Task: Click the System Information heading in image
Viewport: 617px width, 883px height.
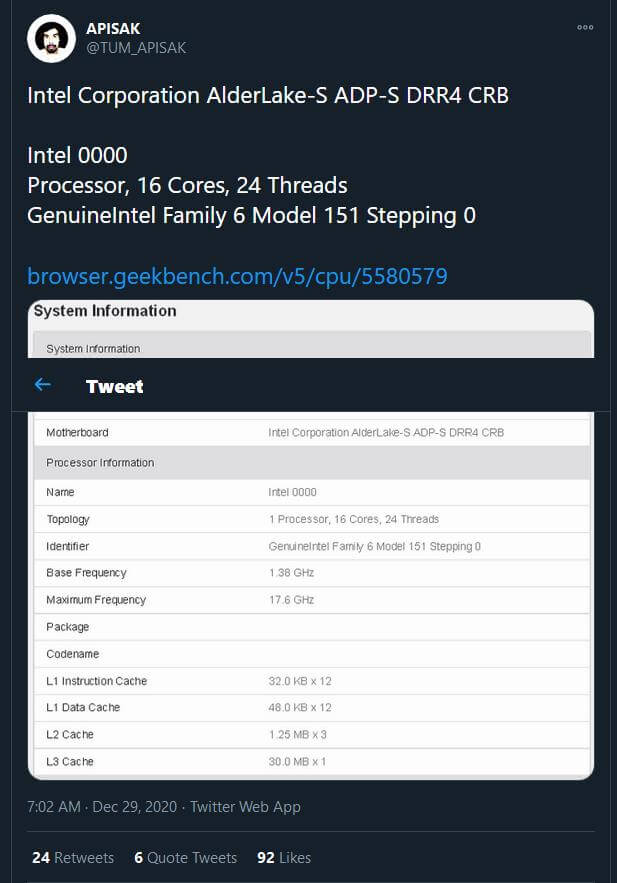Action: (x=105, y=311)
